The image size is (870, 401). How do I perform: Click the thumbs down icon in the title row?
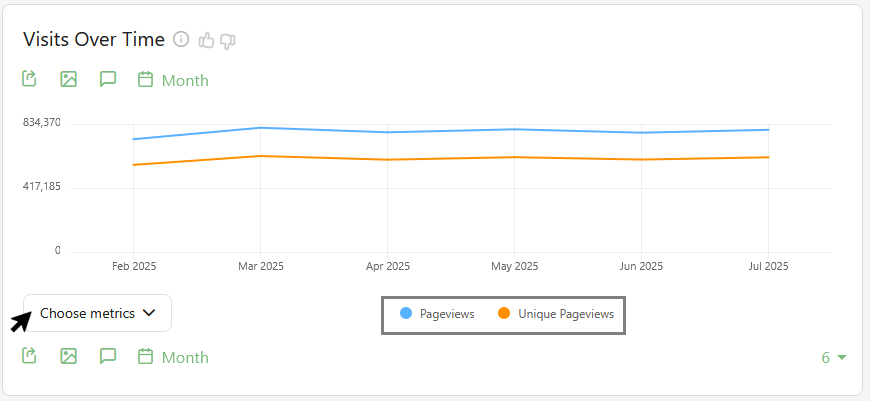click(x=228, y=41)
